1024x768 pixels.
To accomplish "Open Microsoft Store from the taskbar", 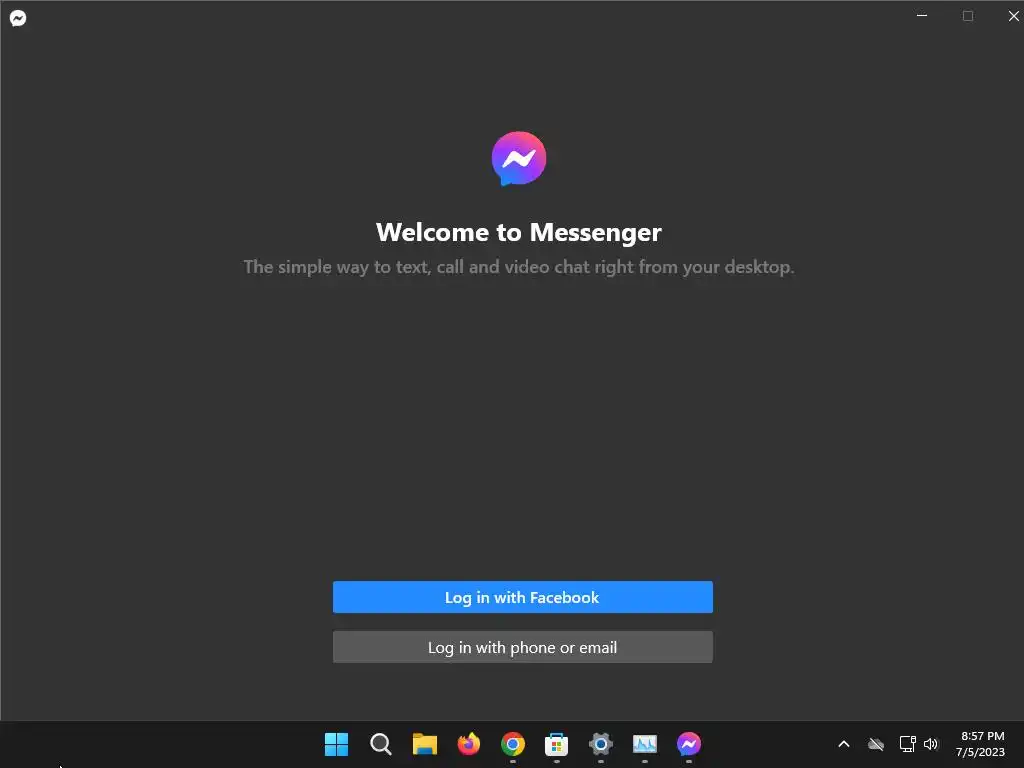I will click(556, 744).
